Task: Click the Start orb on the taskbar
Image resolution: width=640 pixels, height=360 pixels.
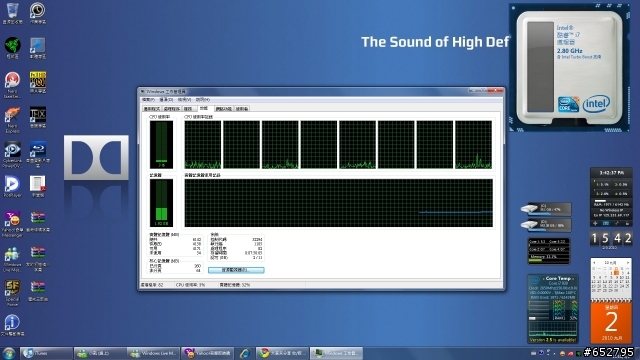Action: click(9, 353)
